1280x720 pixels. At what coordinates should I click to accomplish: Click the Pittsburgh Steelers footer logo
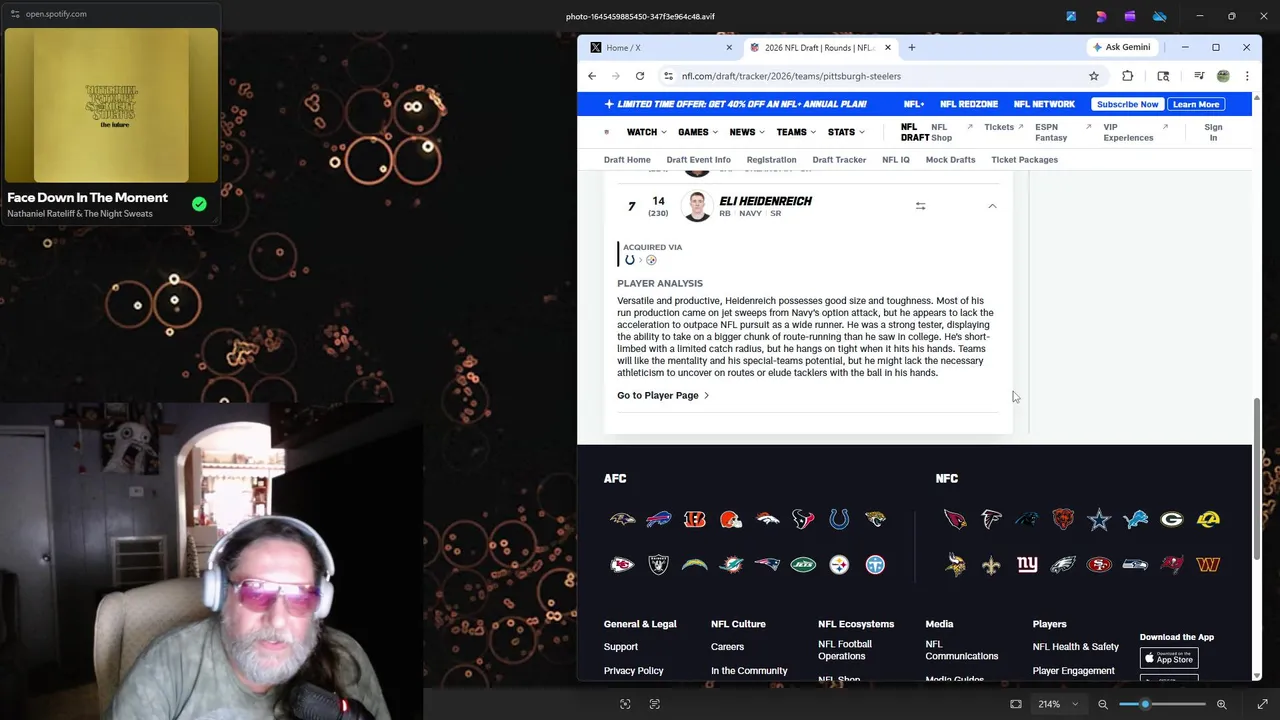pyautogui.click(x=839, y=565)
